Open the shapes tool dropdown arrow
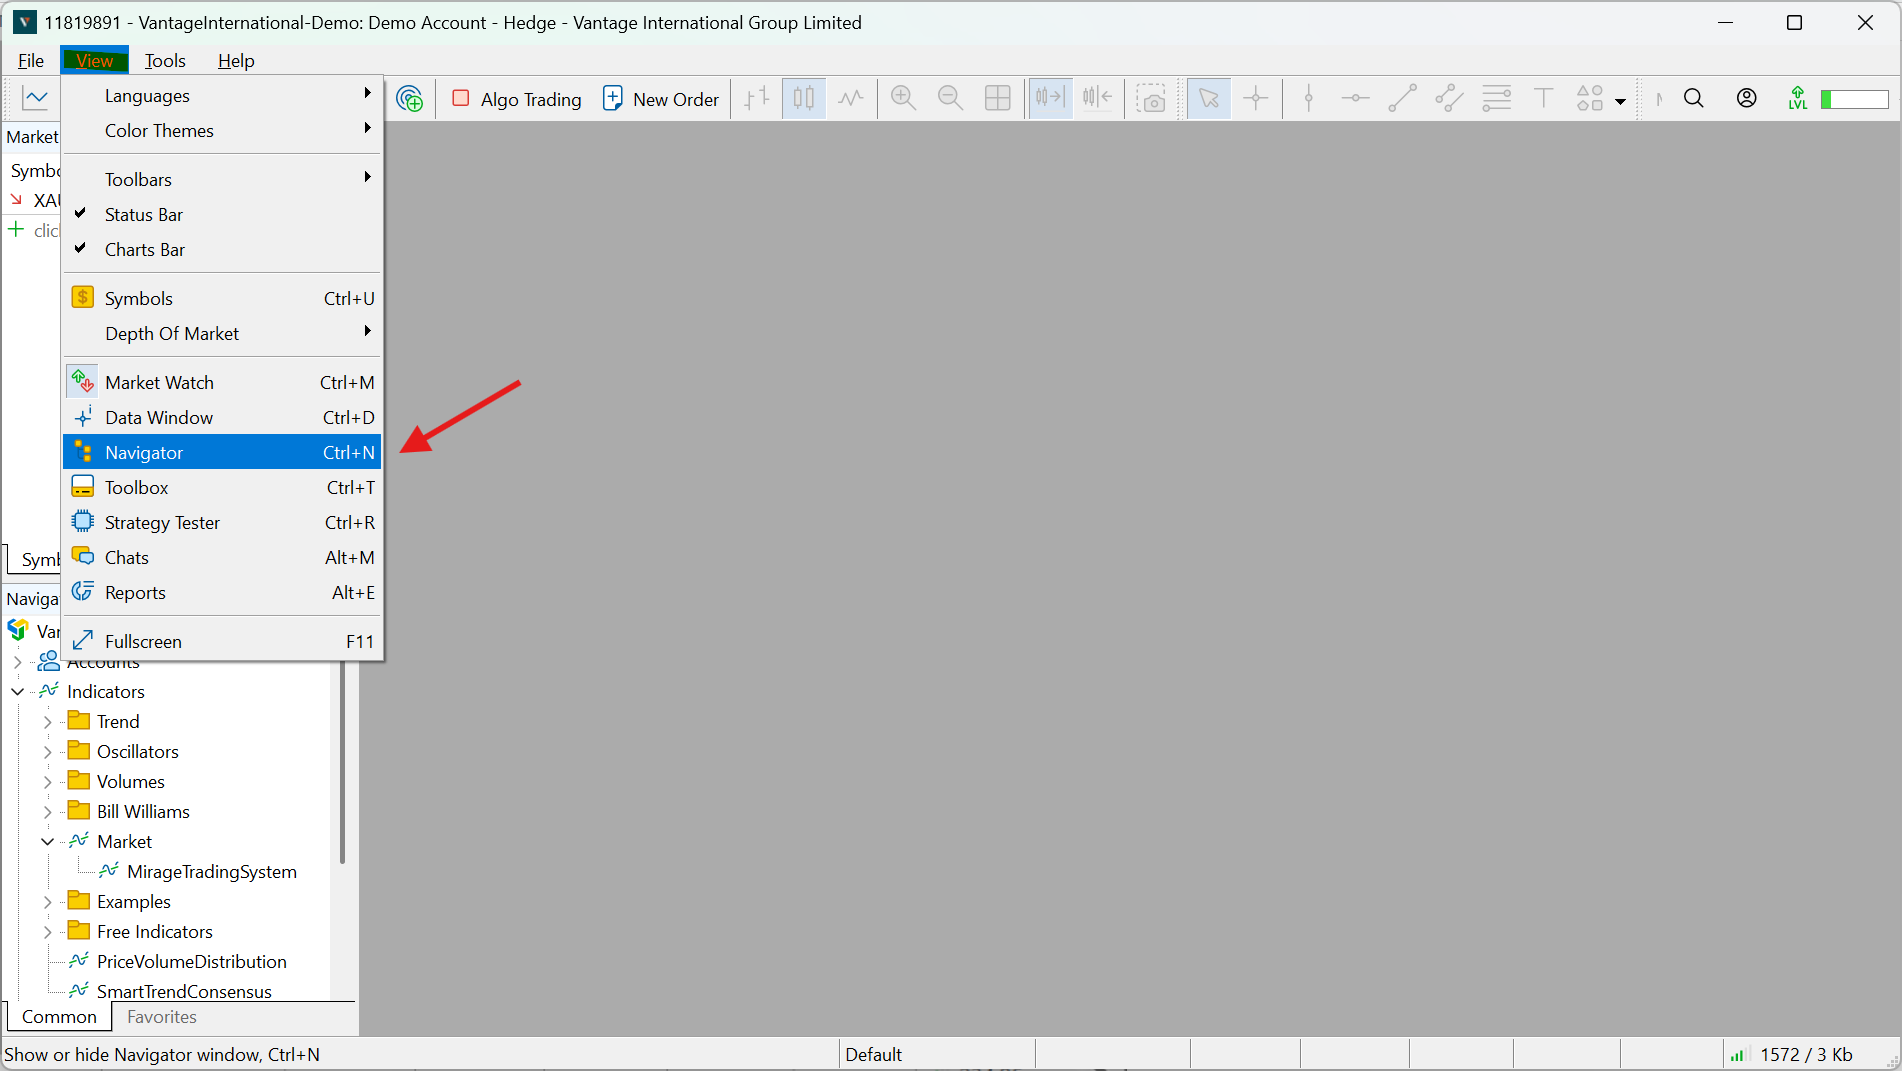Screen dimensions: 1902x1071 tap(1620, 100)
